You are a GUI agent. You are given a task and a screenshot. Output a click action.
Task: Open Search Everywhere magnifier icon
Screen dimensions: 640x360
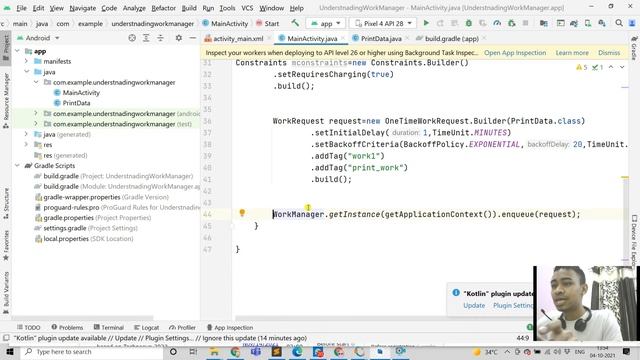point(619,23)
